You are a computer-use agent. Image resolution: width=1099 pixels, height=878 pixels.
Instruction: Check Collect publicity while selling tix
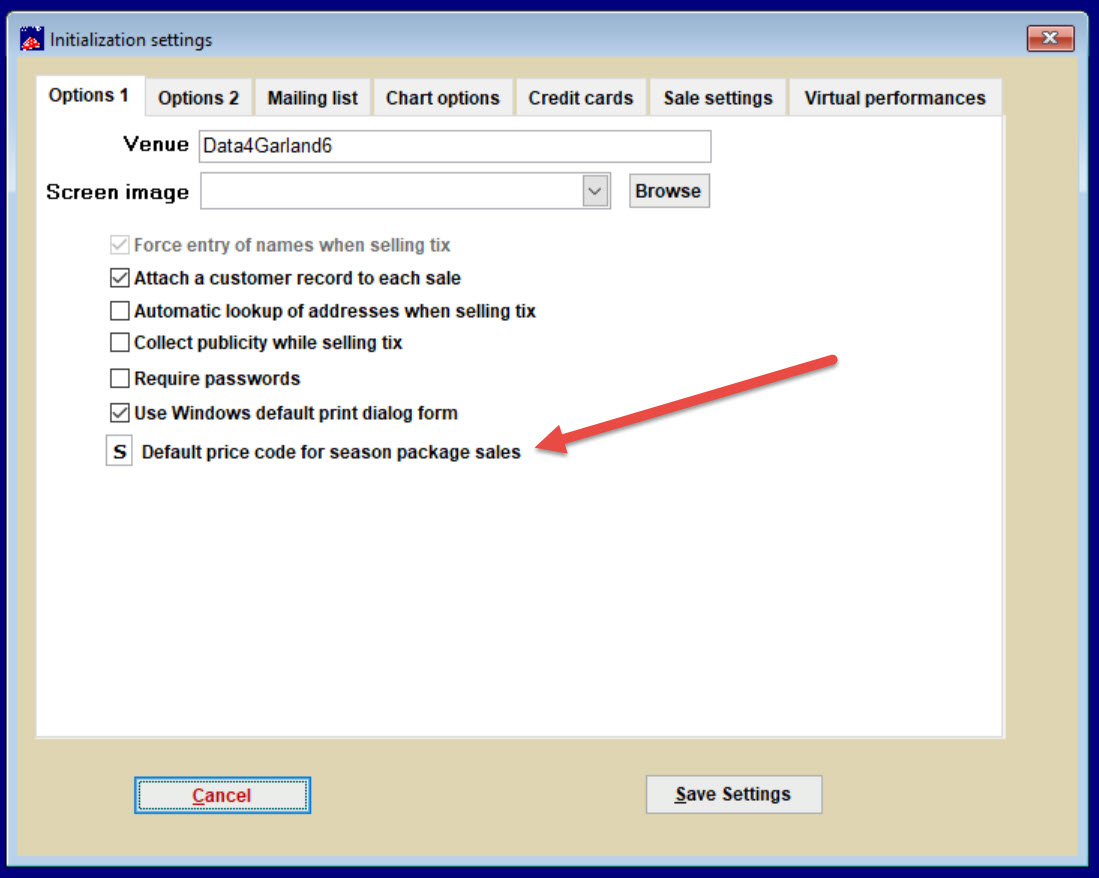coord(120,342)
